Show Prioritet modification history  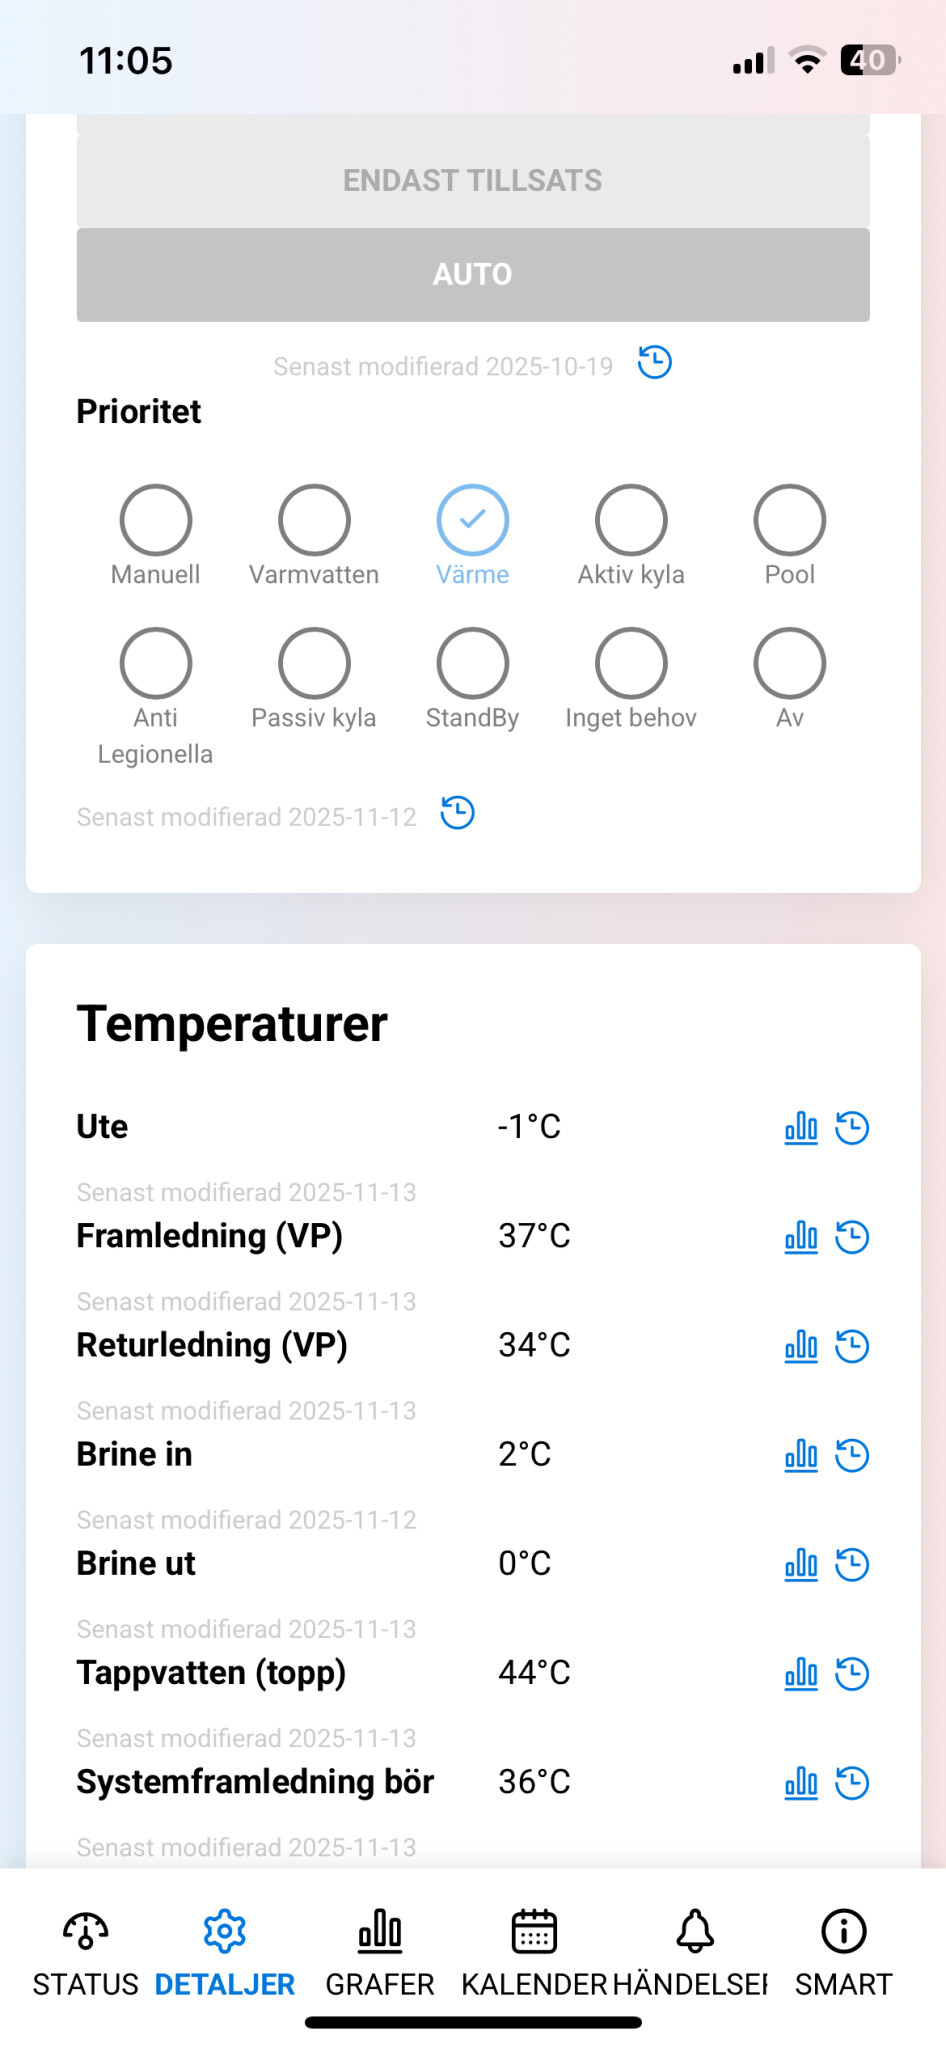[x=458, y=813]
